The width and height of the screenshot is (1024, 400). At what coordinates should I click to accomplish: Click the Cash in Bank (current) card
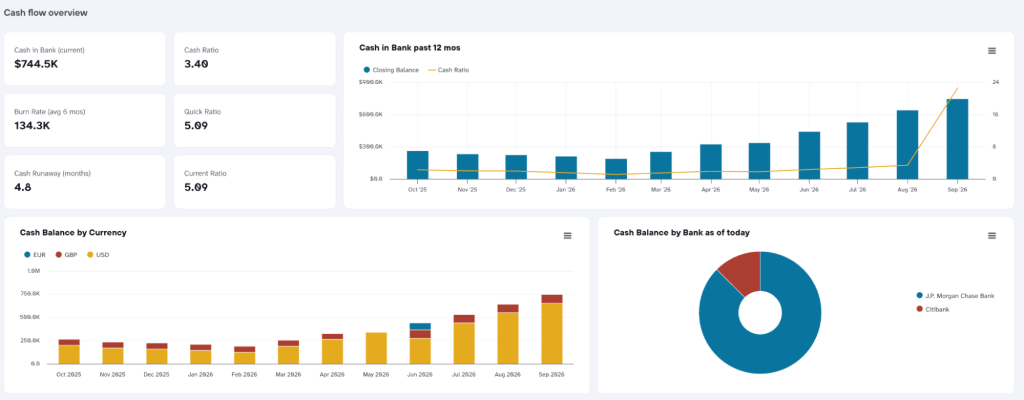point(85,58)
